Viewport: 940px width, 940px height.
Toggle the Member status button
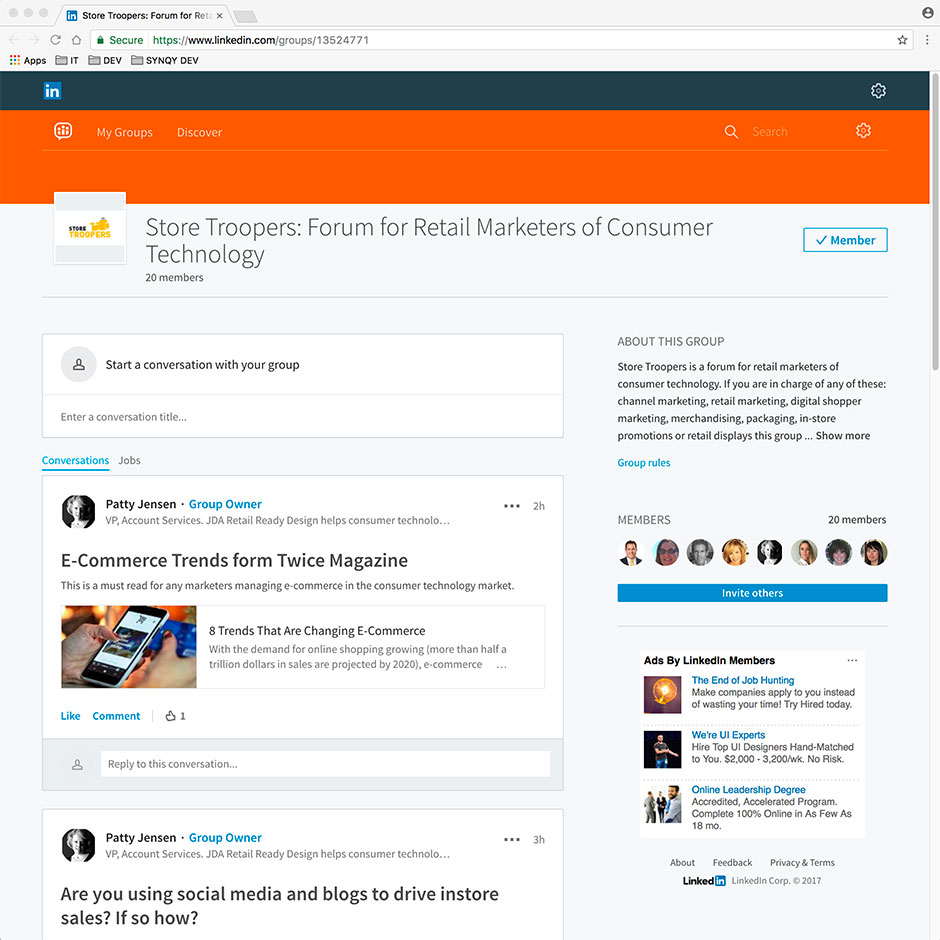tap(844, 240)
